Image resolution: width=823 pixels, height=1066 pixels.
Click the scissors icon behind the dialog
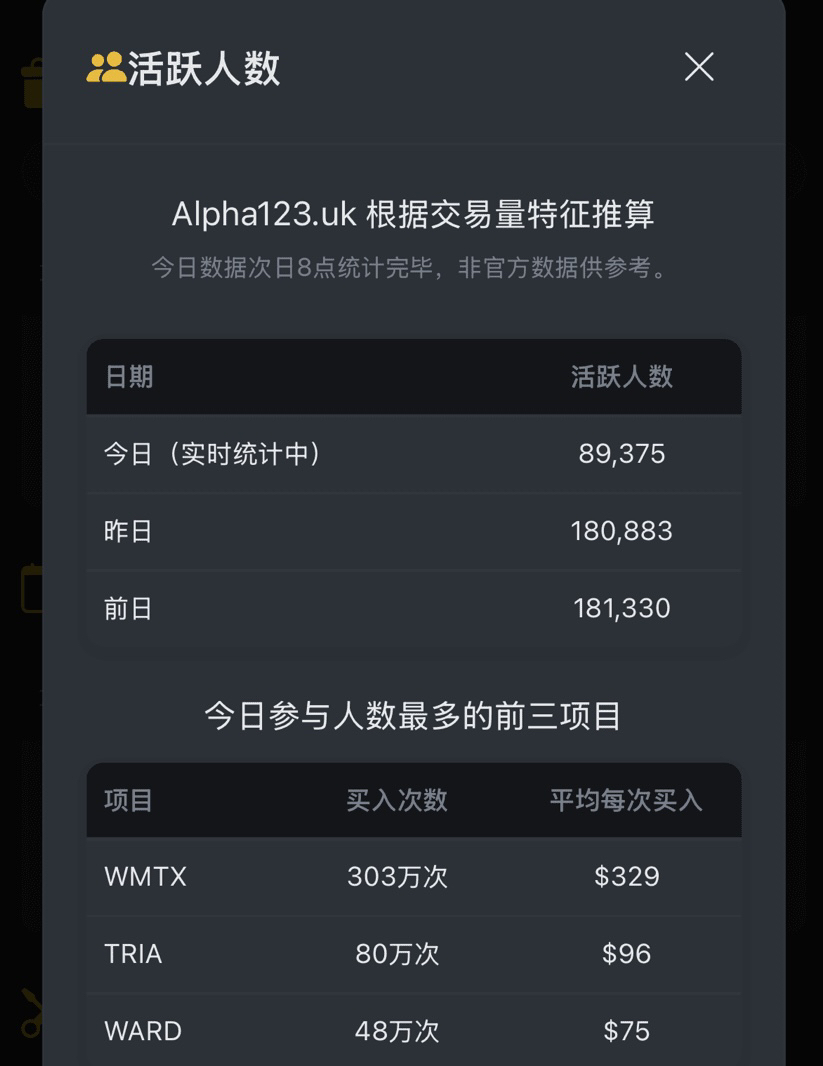click(31, 1012)
